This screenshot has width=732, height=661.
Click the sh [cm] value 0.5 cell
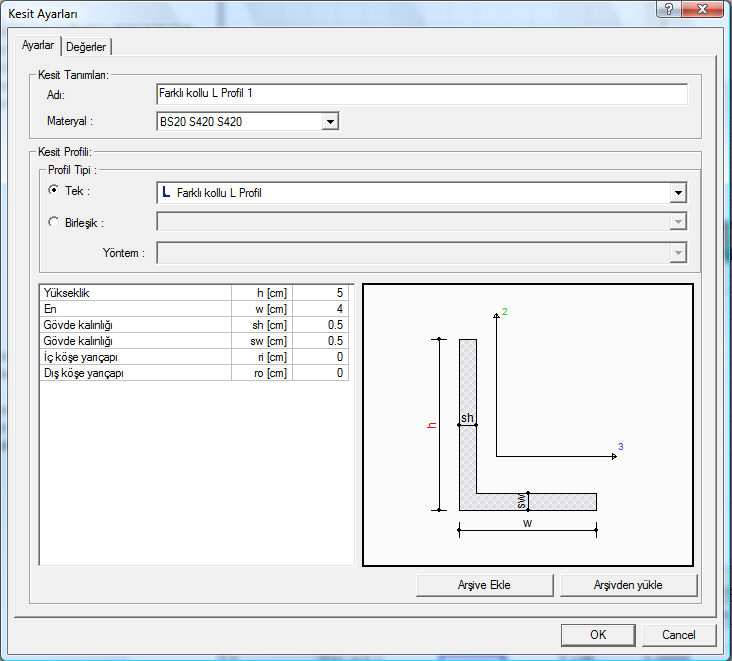coord(320,325)
